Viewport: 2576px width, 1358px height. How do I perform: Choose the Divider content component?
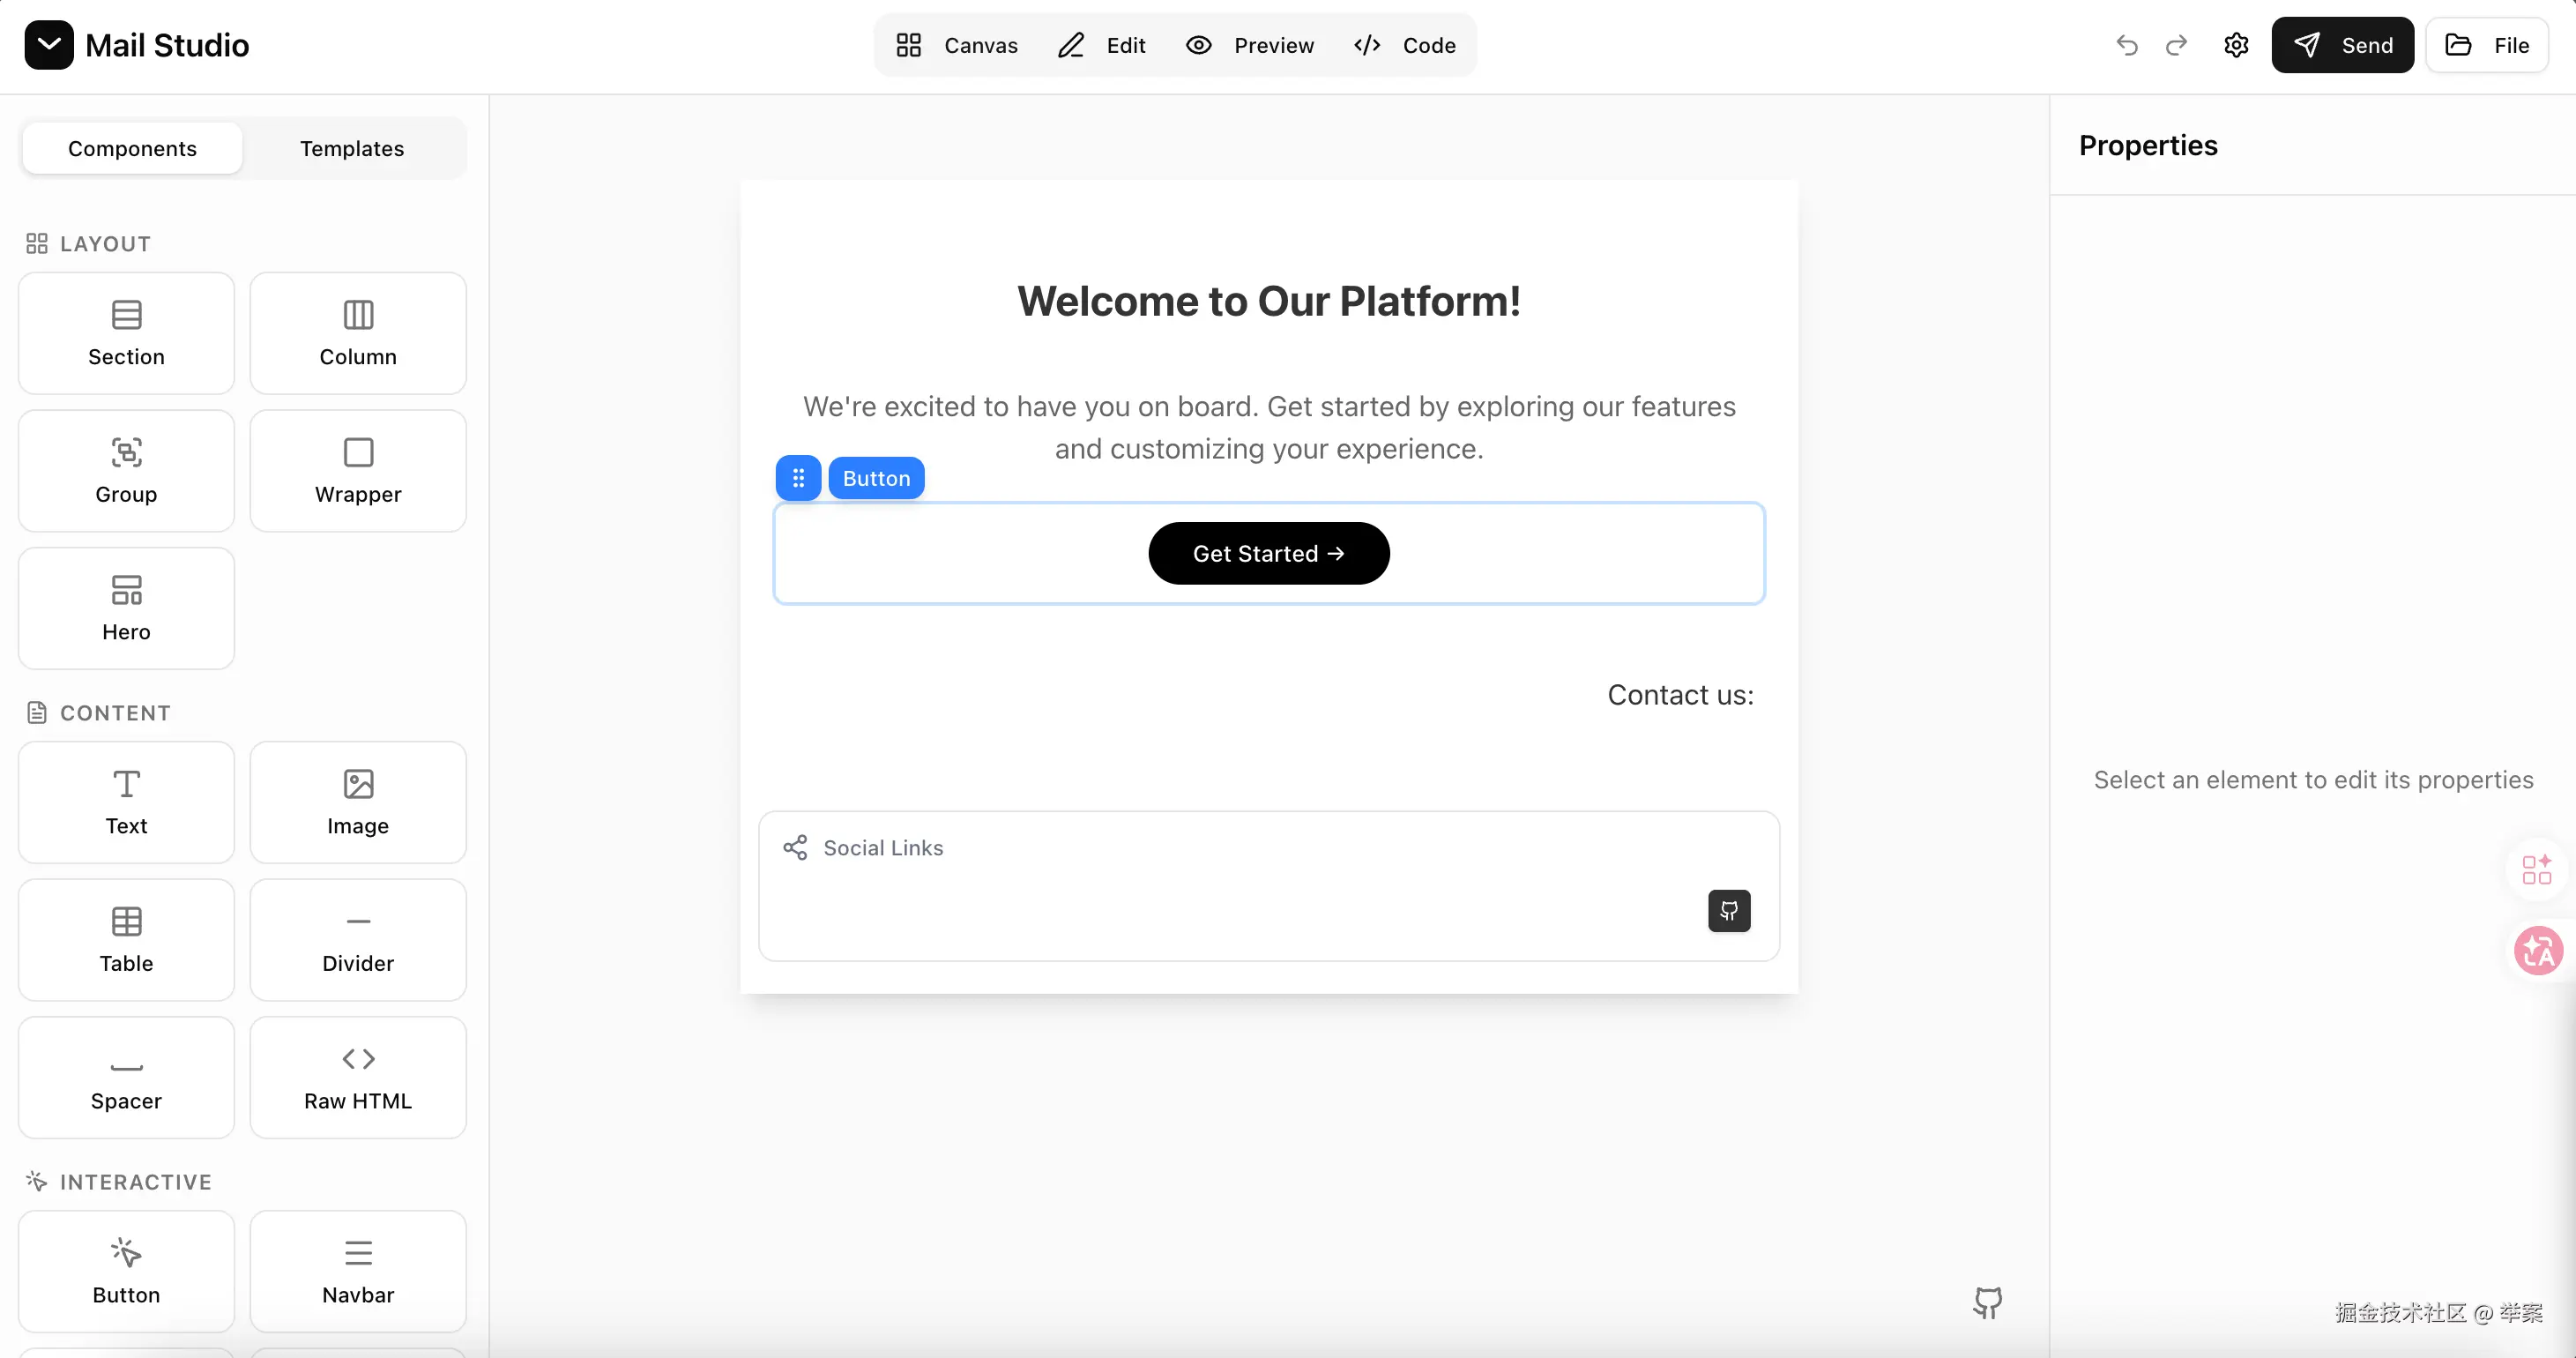[358, 939]
